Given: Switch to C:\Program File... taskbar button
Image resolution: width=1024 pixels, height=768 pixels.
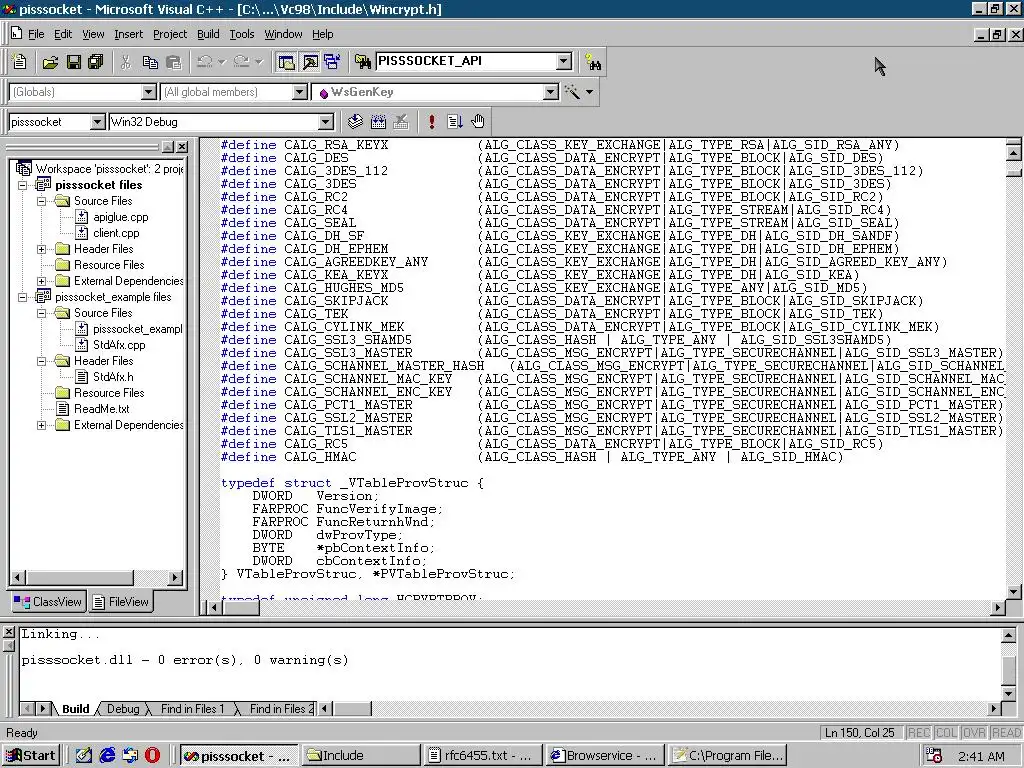Looking at the screenshot, I should point(727,756).
